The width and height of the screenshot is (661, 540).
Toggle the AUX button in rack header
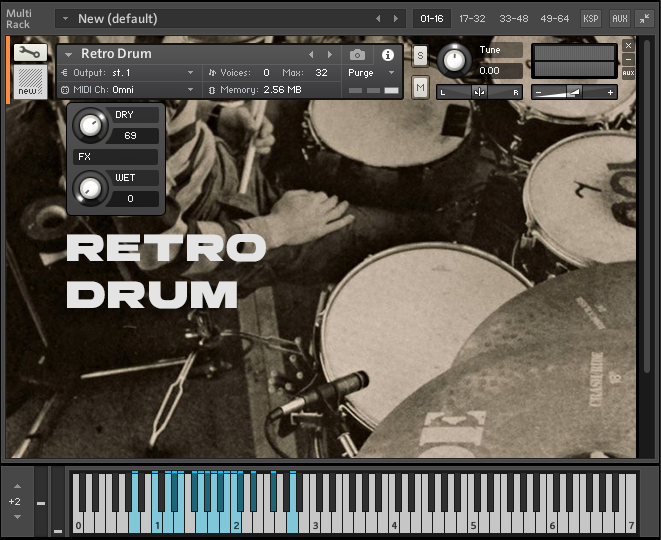pos(620,19)
